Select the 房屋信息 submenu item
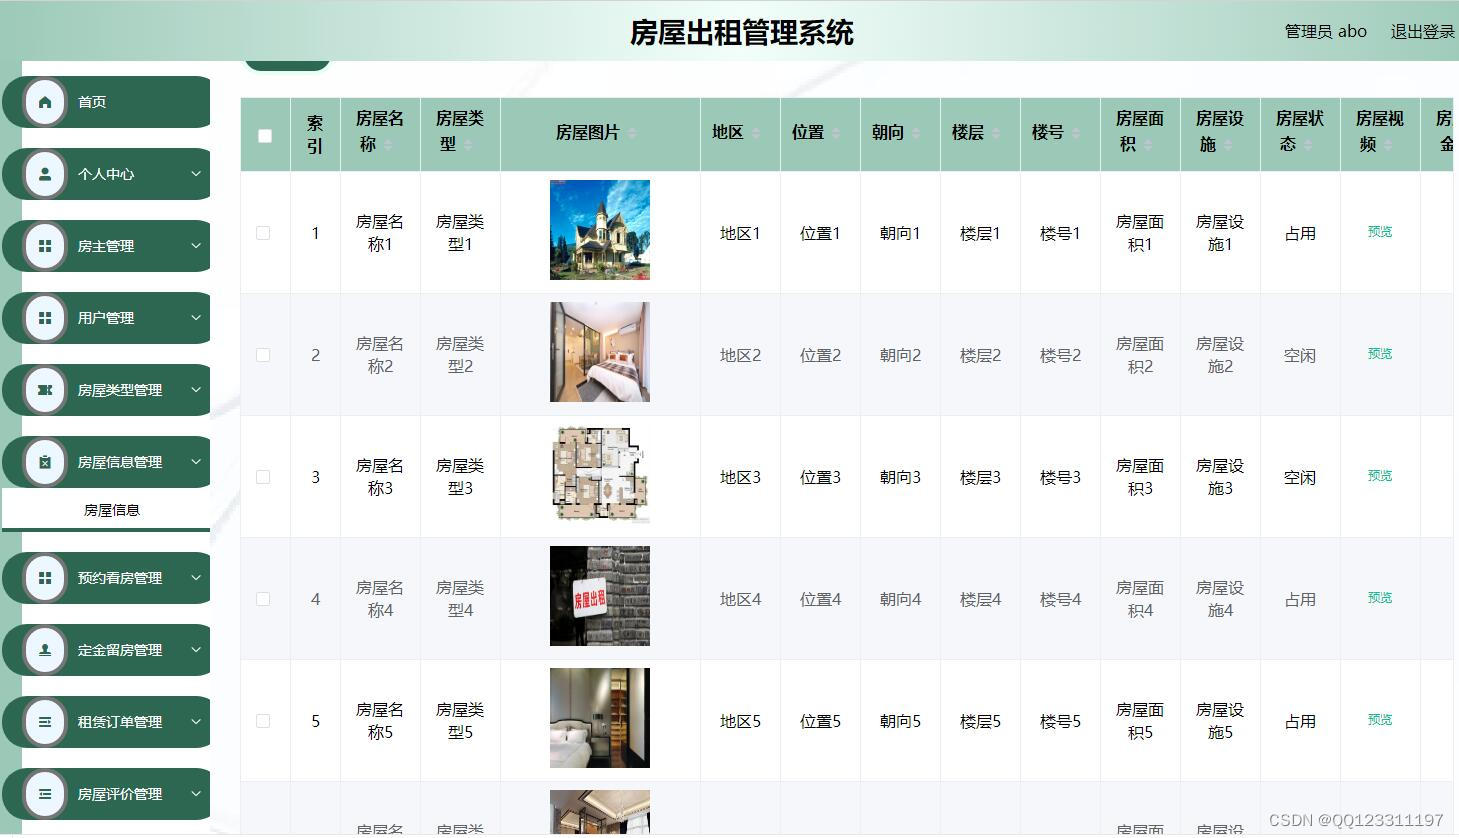The width and height of the screenshot is (1459, 838). tap(106, 510)
